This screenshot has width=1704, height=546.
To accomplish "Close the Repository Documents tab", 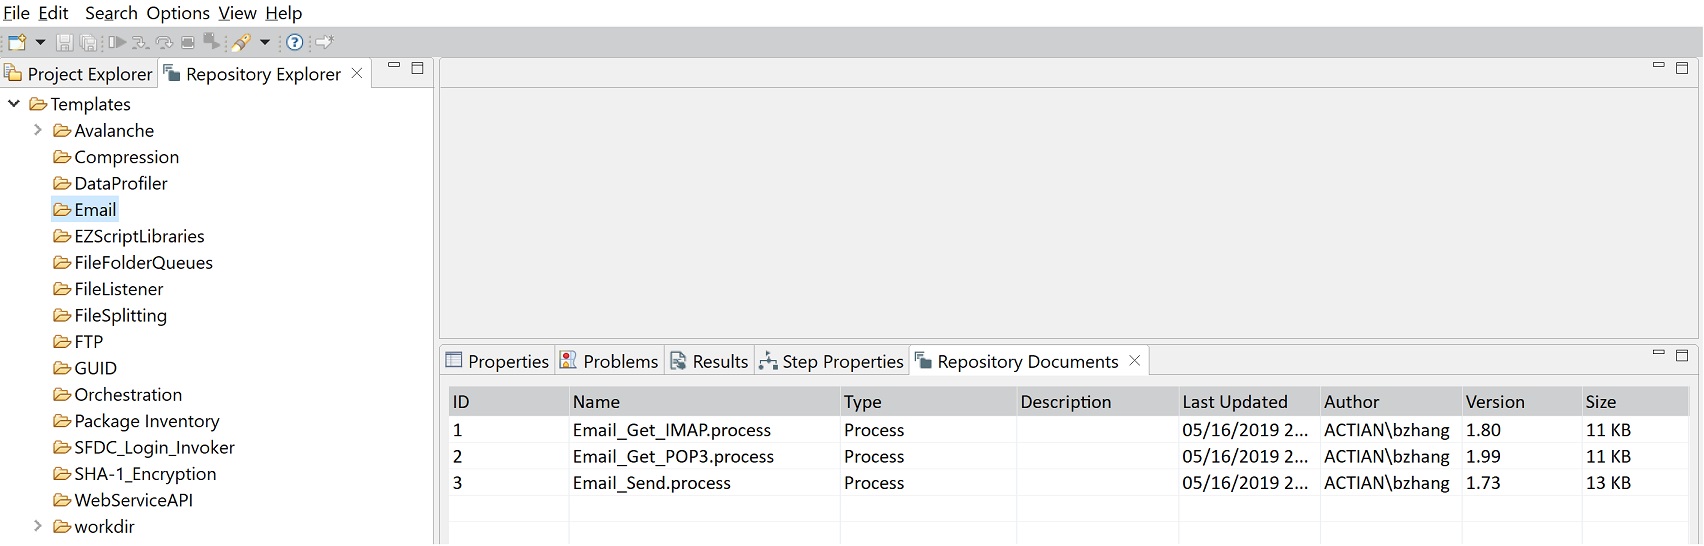I will [x=1135, y=361].
